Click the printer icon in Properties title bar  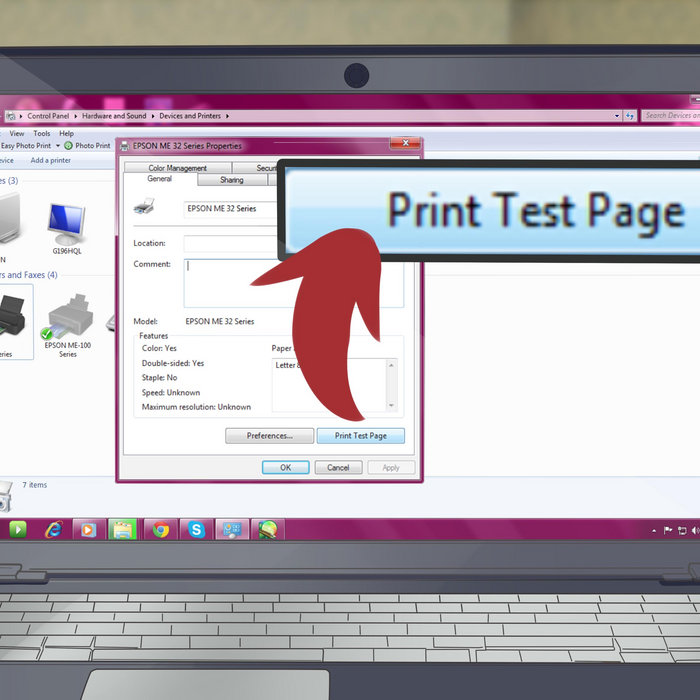pos(125,146)
